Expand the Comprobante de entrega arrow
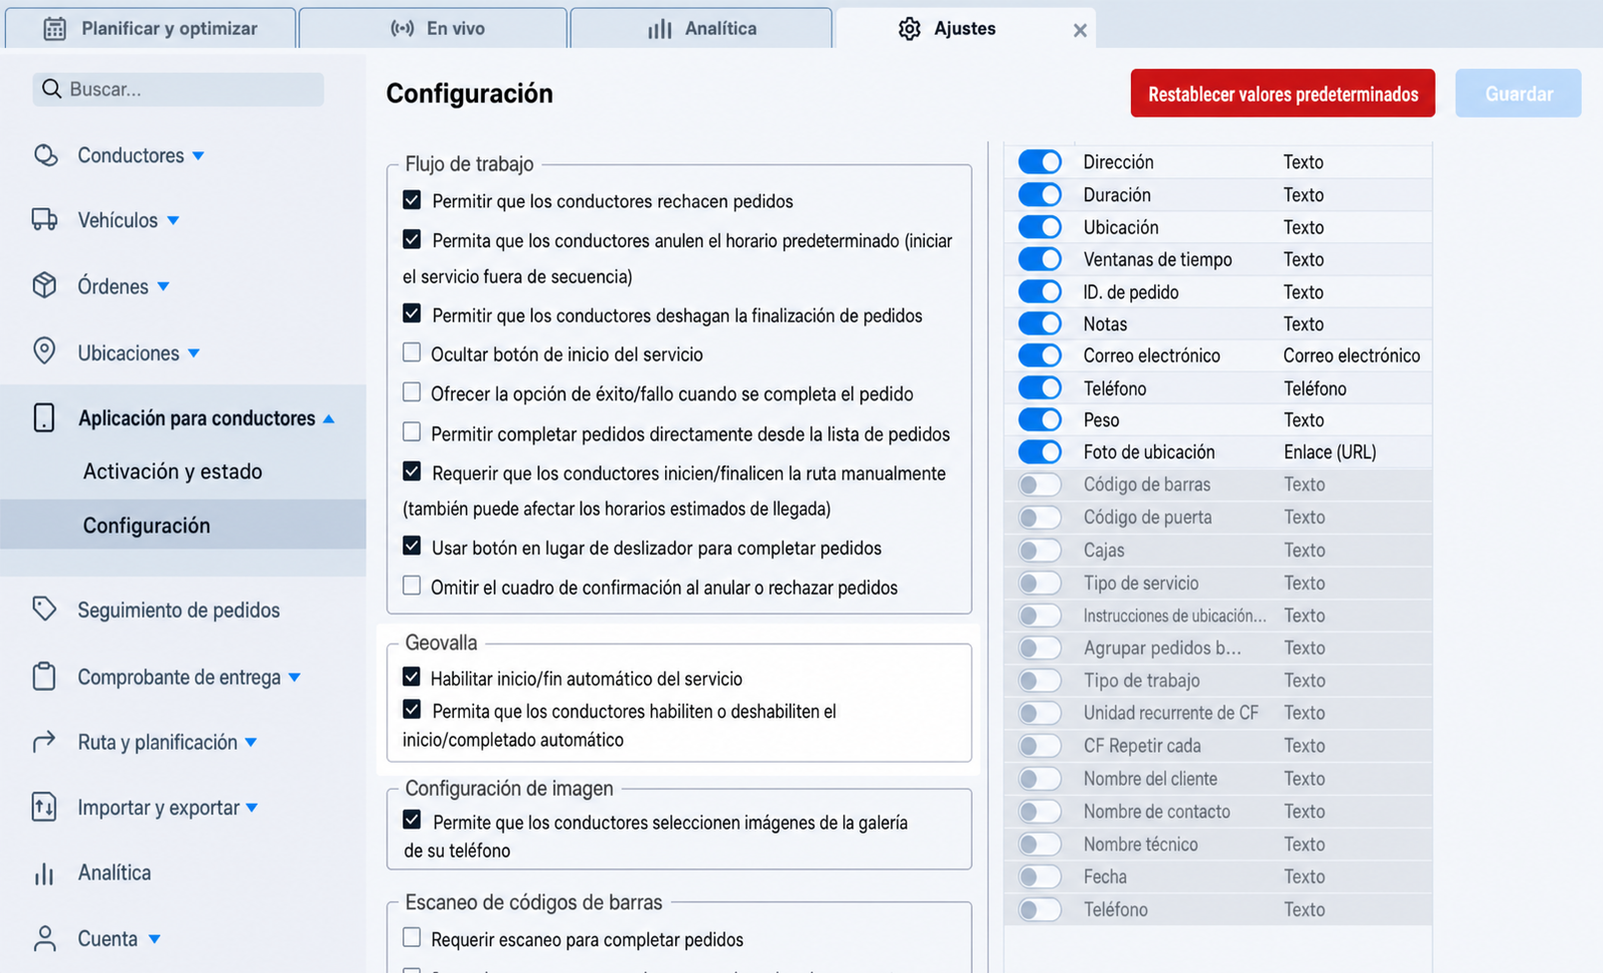The height and width of the screenshot is (973, 1603). click(x=294, y=678)
